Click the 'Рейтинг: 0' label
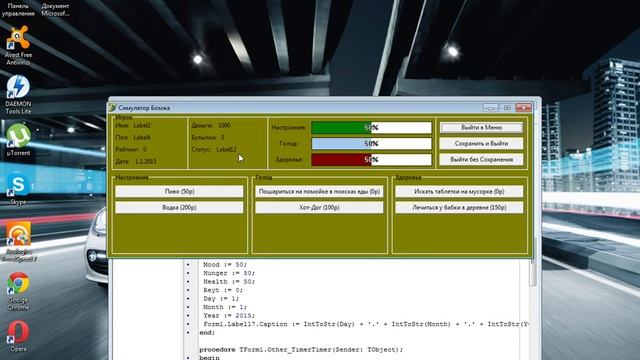 (131, 149)
